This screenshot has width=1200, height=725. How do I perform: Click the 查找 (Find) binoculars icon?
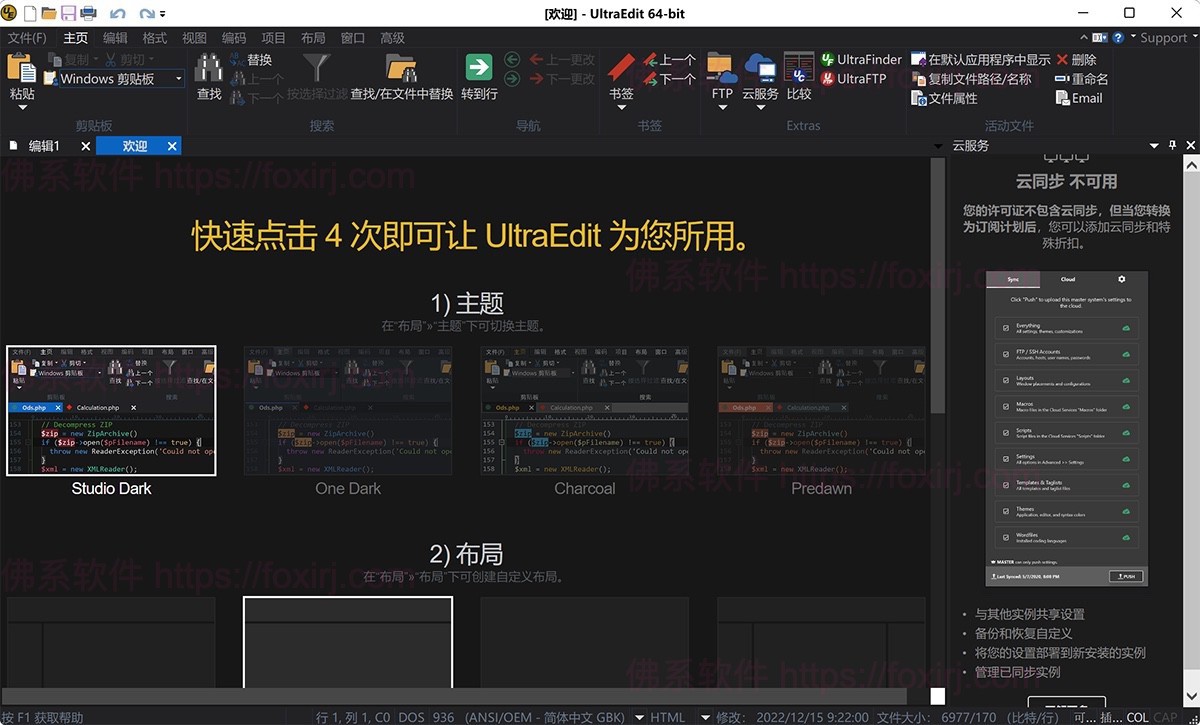click(x=207, y=65)
